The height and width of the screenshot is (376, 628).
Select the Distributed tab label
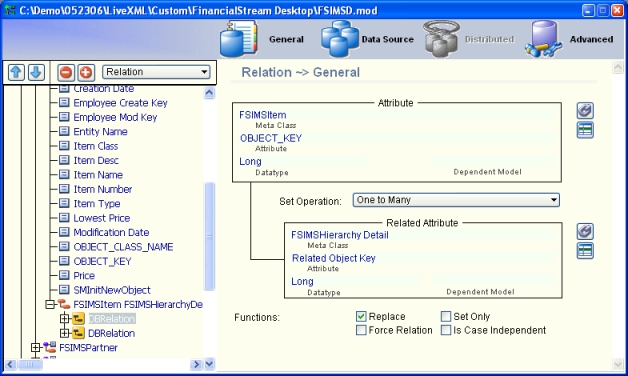[489, 39]
